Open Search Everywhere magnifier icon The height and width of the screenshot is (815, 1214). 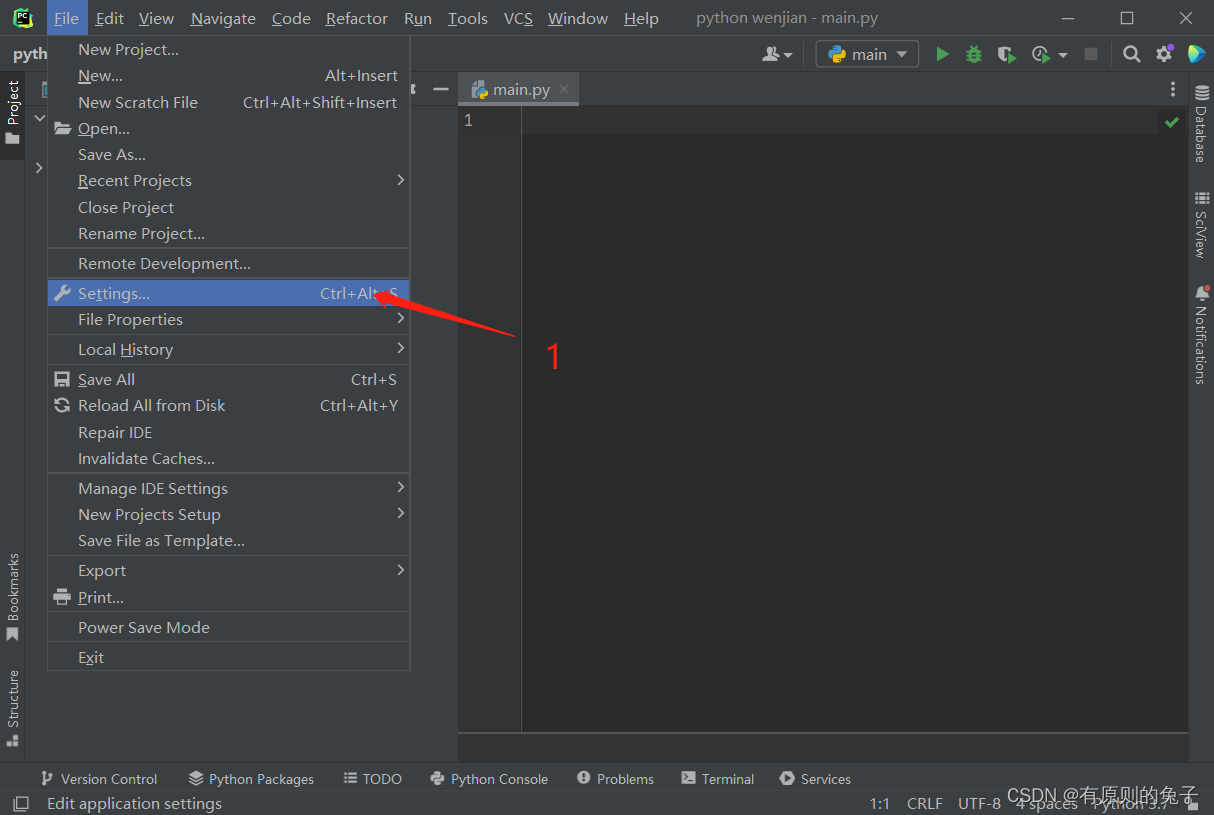tap(1131, 54)
